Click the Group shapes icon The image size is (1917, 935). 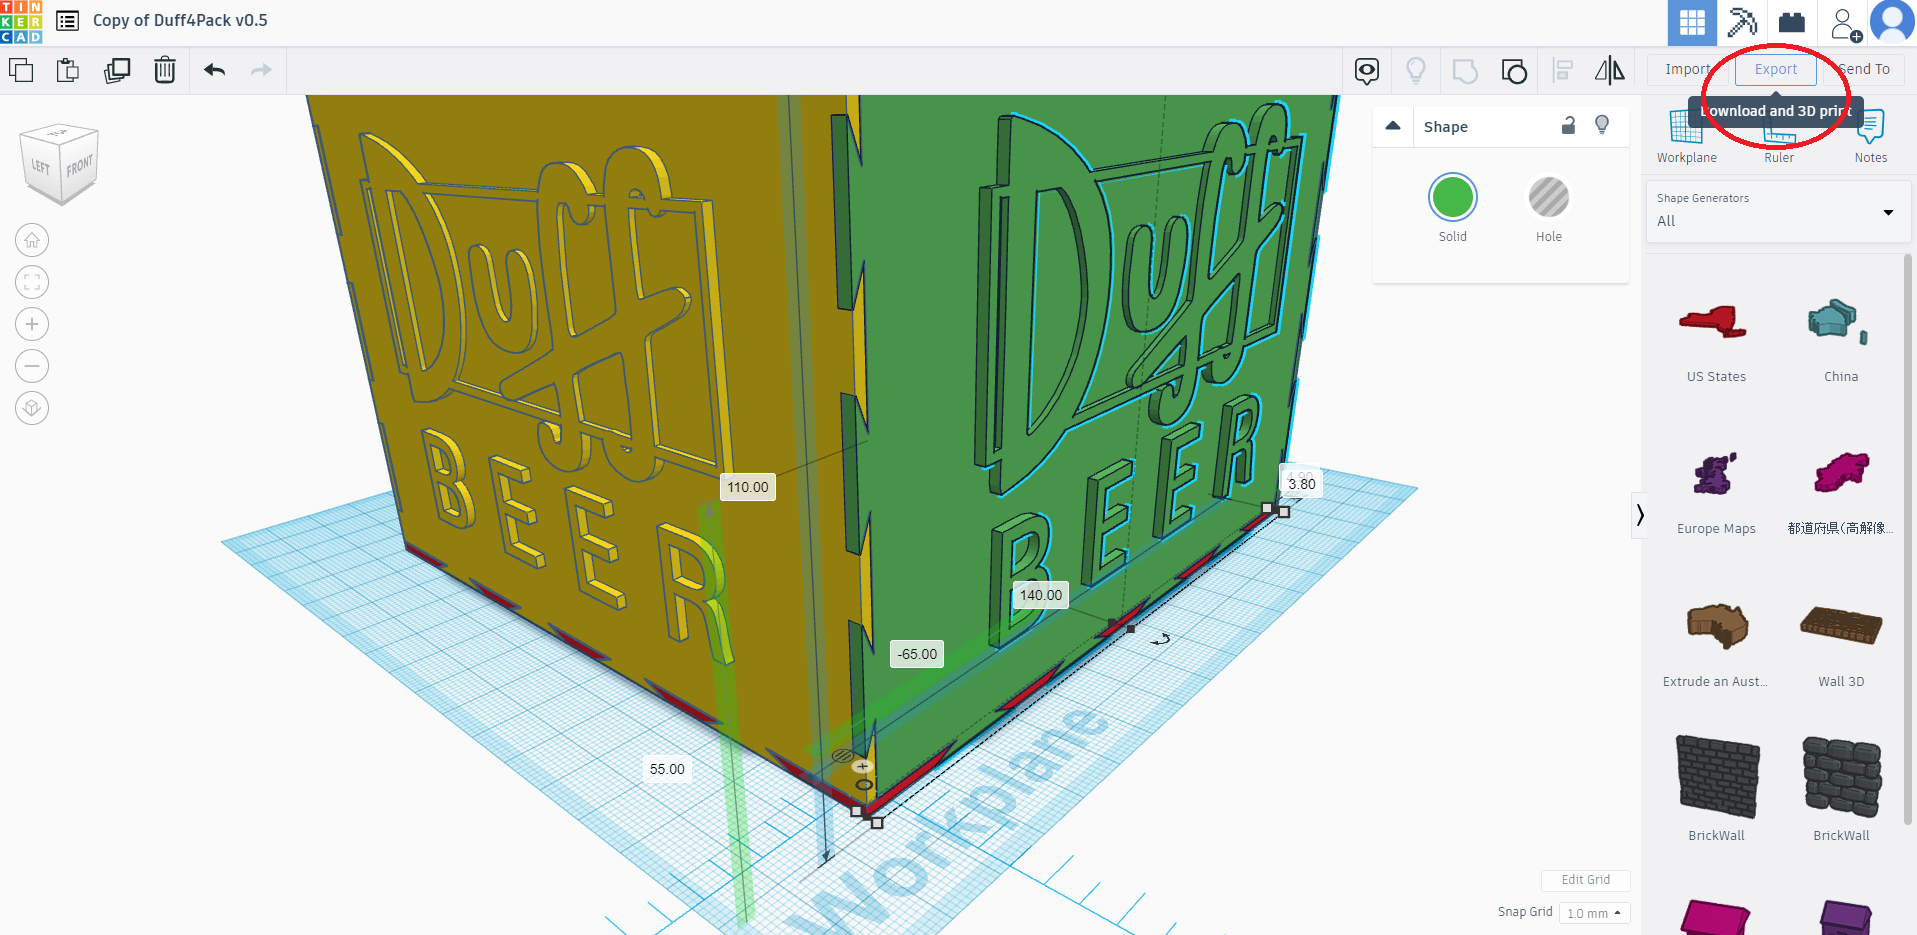tap(1465, 71)
